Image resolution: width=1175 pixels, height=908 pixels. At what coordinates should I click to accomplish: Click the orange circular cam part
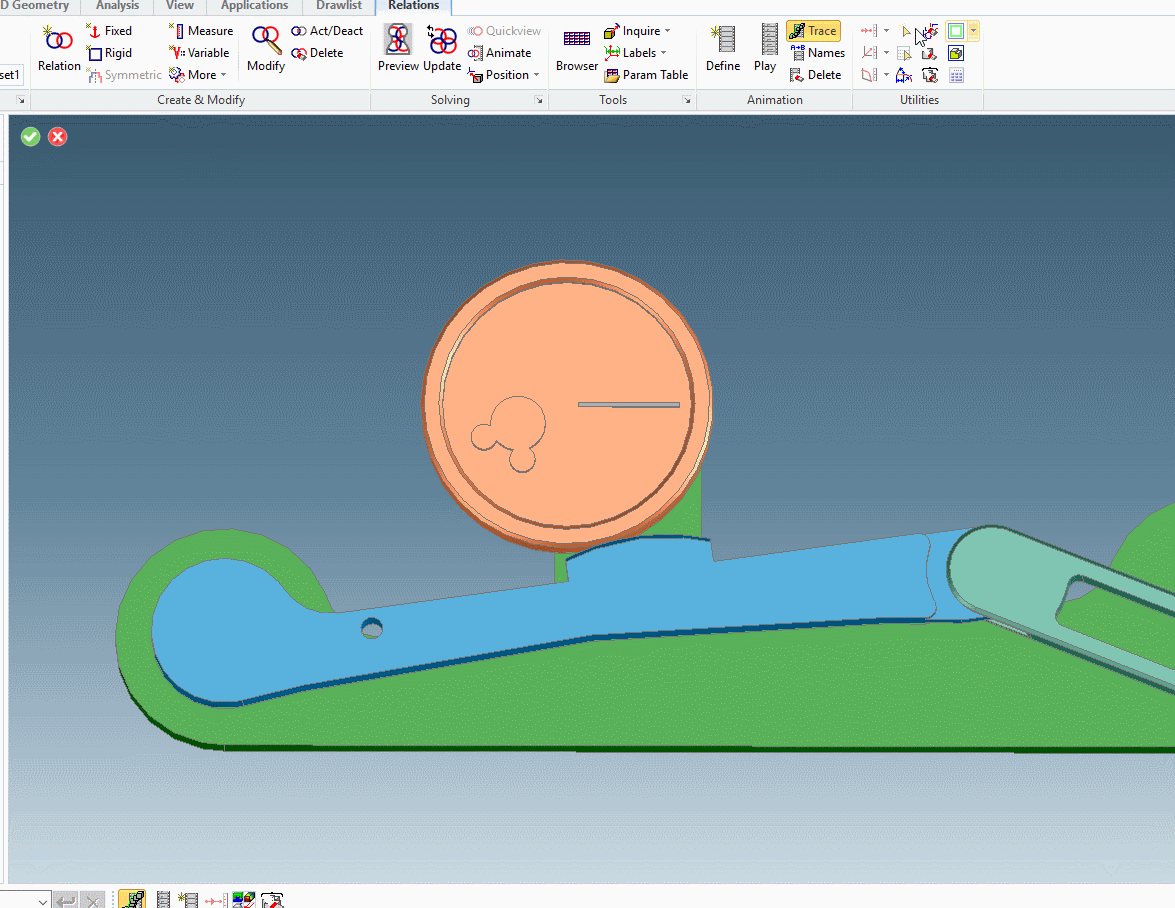click(x=567, y=406)
